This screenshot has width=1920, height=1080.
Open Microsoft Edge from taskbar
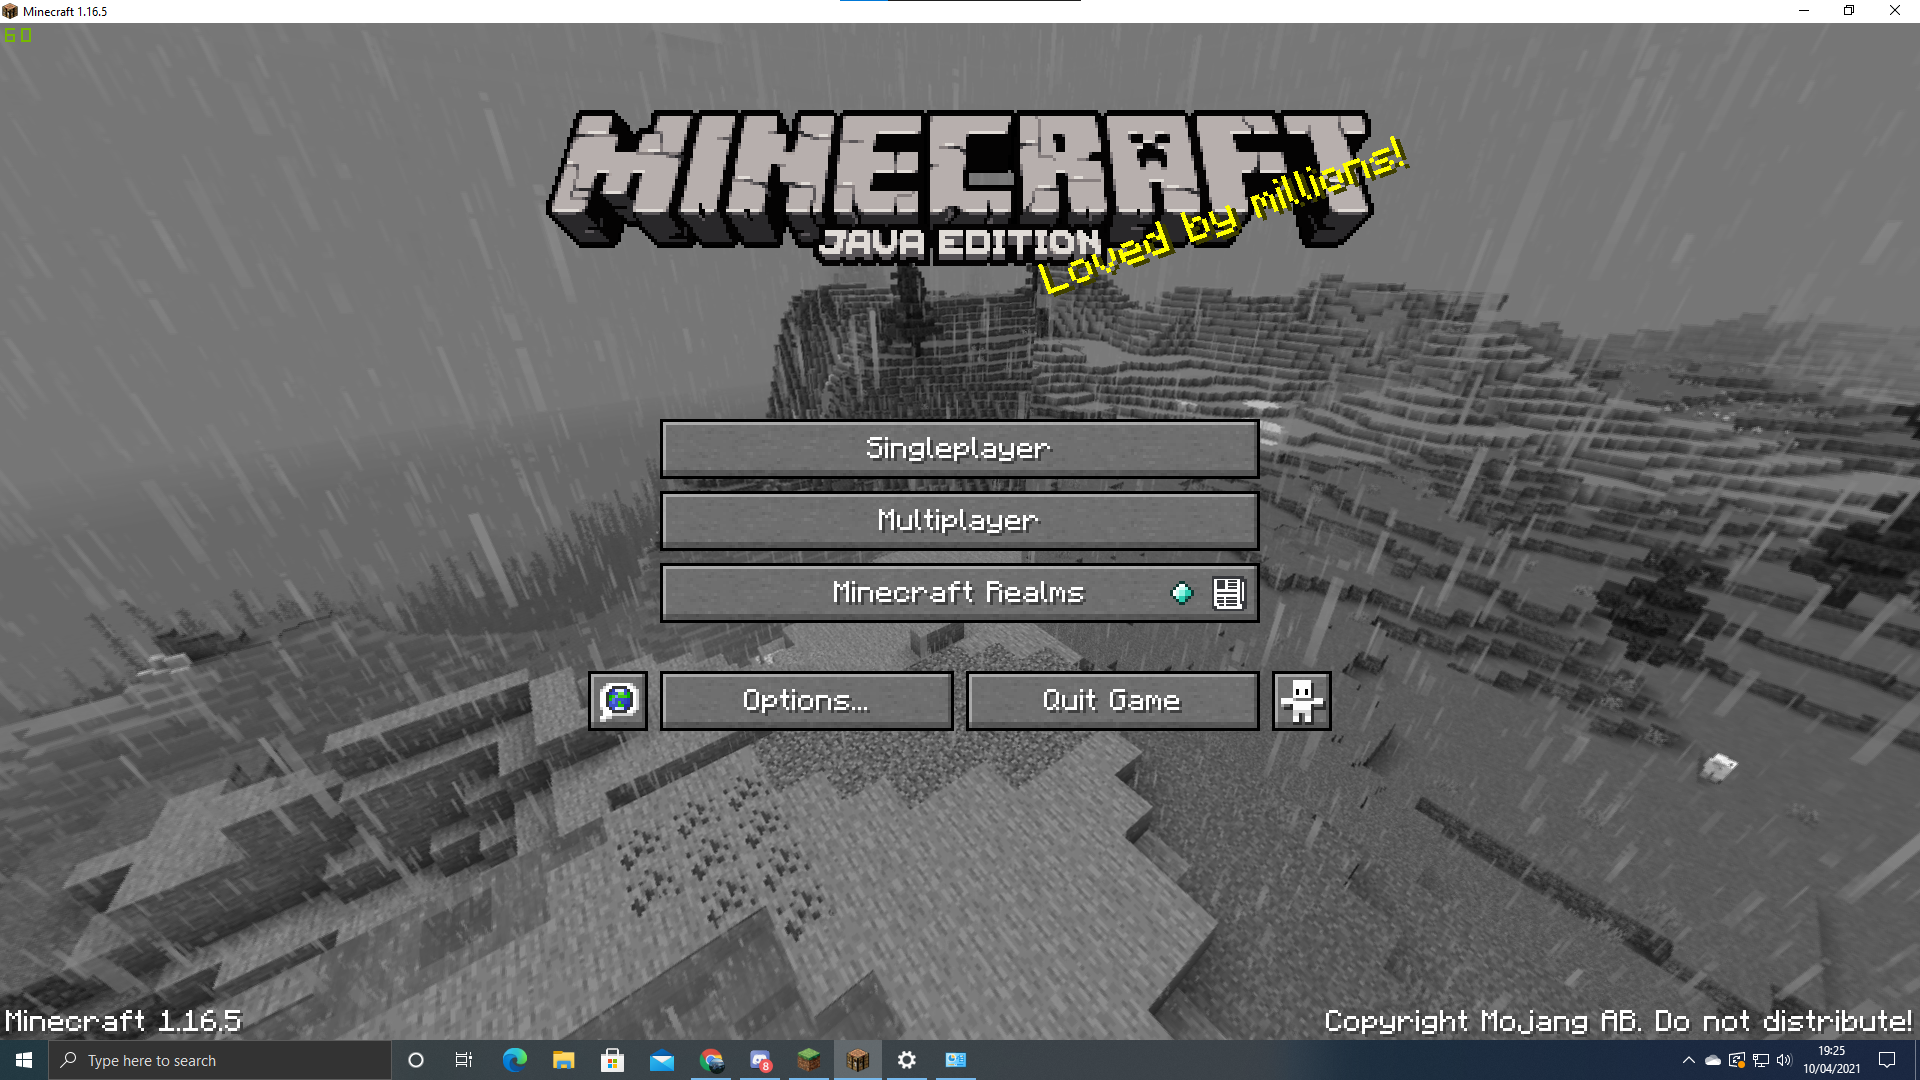point(515,1060)
